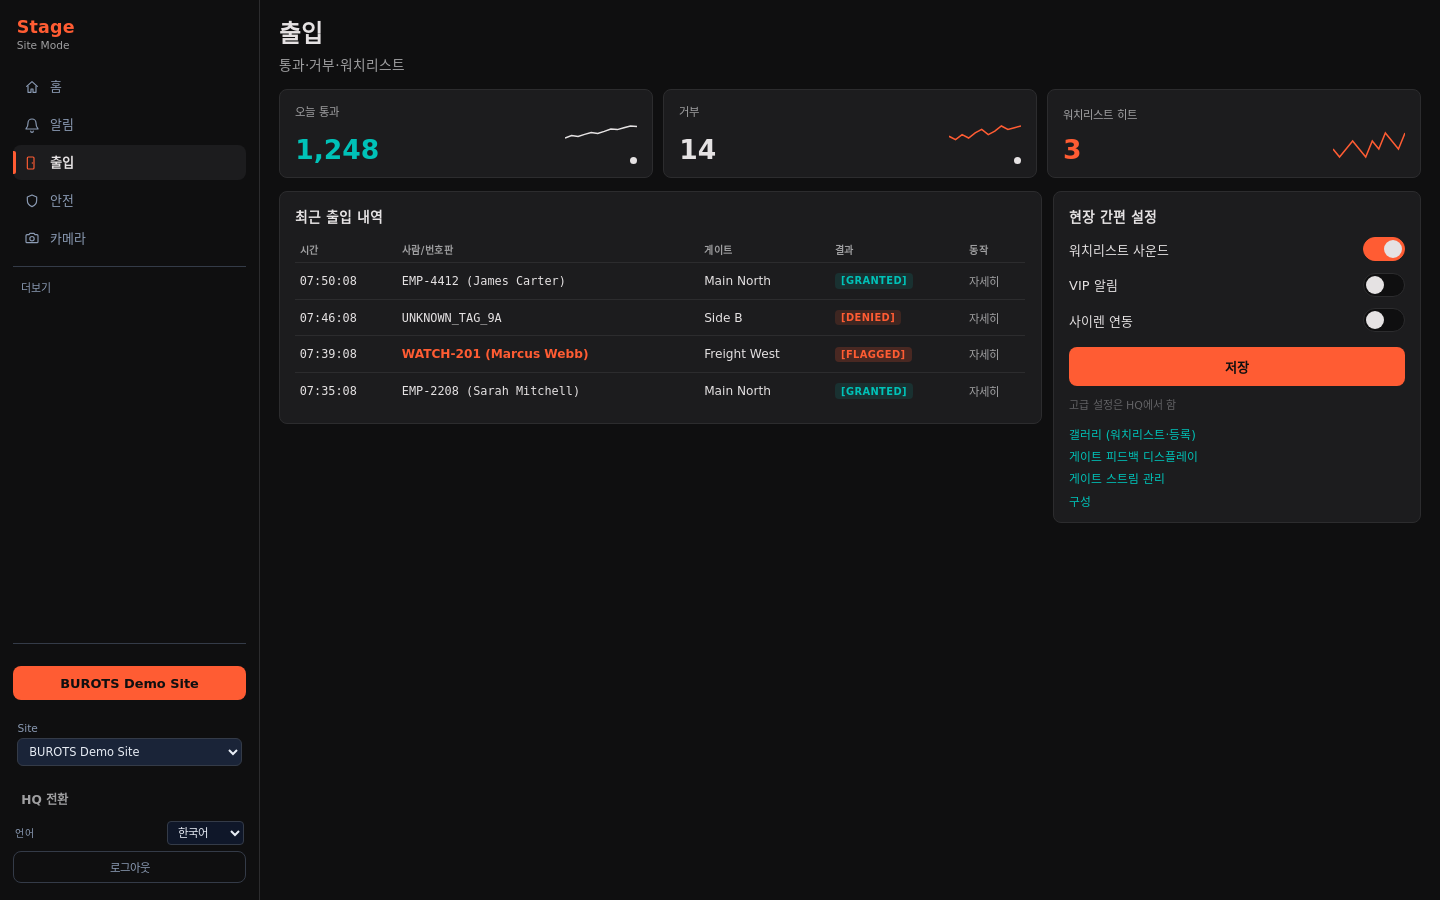This screenshot has height=900, width=1440.
Task: Open 게이트 피드백 디스플레이 link
Action: pos(1133,457)
